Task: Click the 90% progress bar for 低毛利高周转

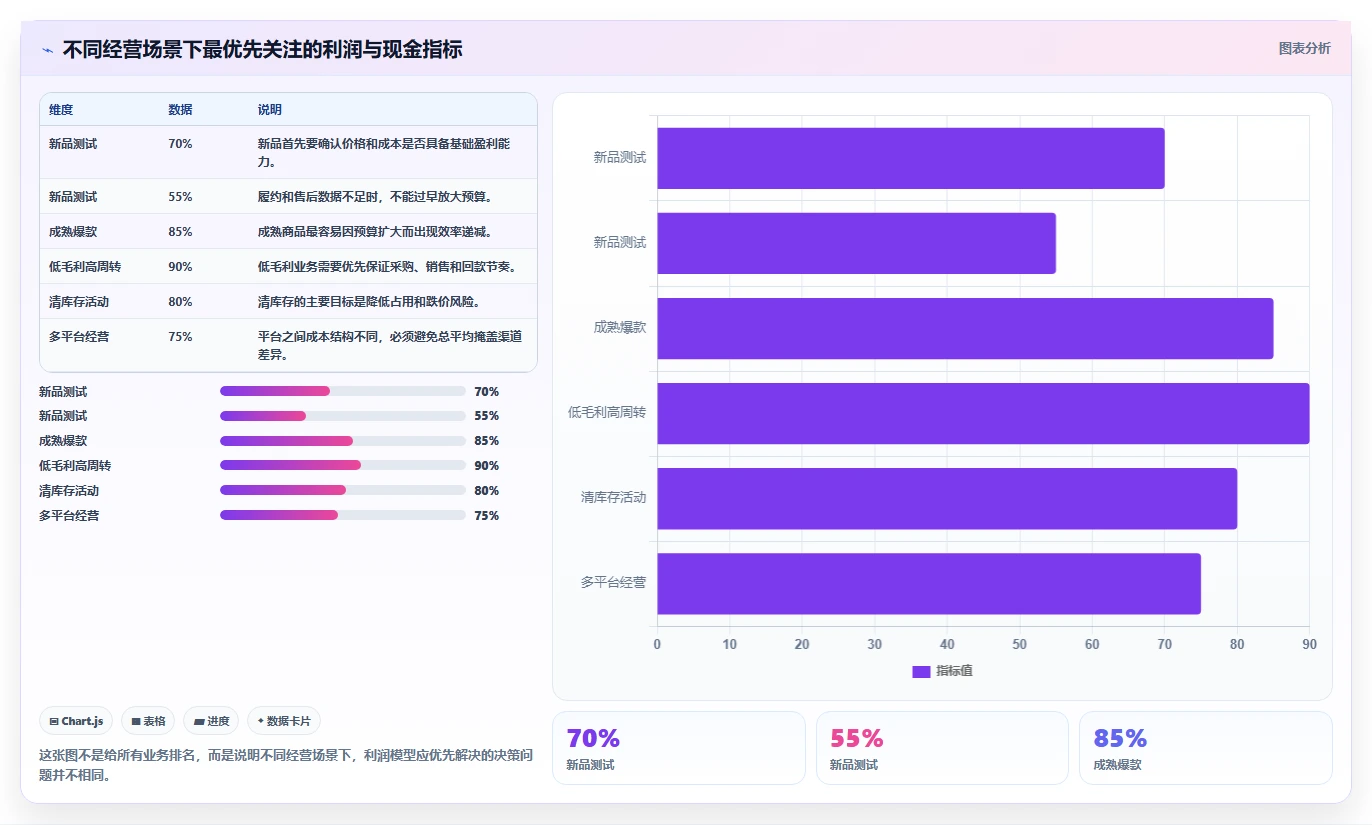Action: (x=343, y=465)
